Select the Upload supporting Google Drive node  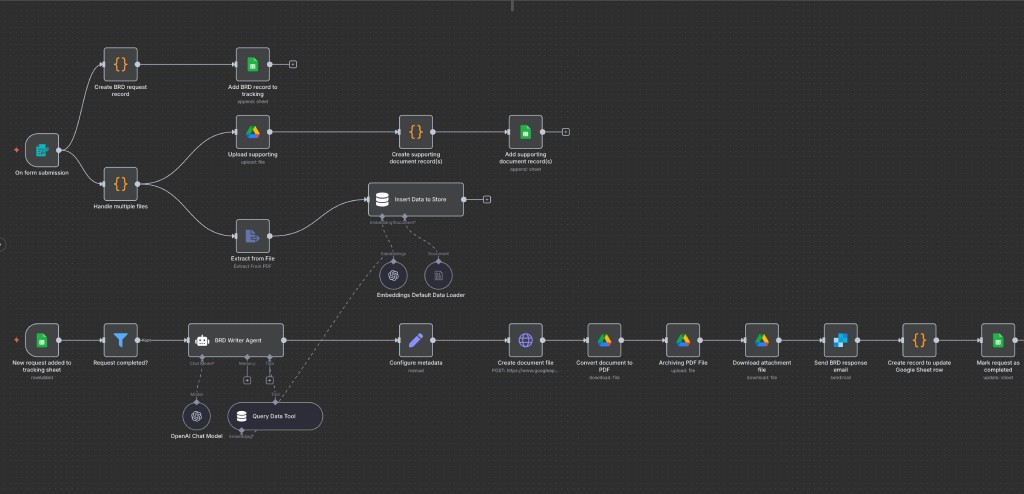pos(253,132)
